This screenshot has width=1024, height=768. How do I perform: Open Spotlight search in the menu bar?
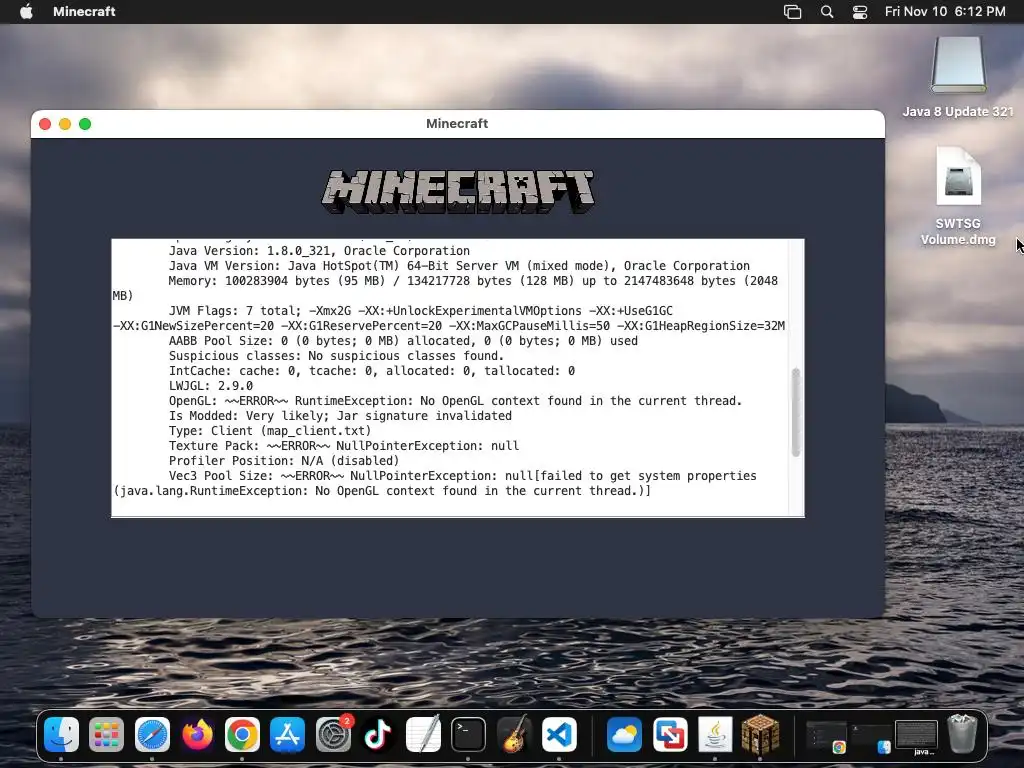(827, 11)
